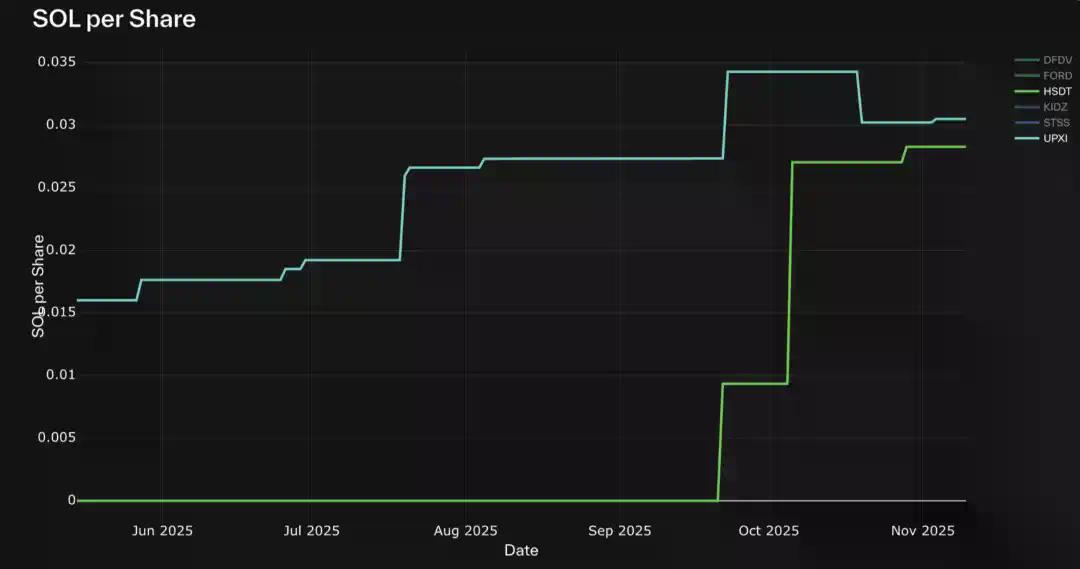Click the 0.035 y-axis tick label
Image resolution: width=1080 pixels, height=569 pixels.
[57, 62]
